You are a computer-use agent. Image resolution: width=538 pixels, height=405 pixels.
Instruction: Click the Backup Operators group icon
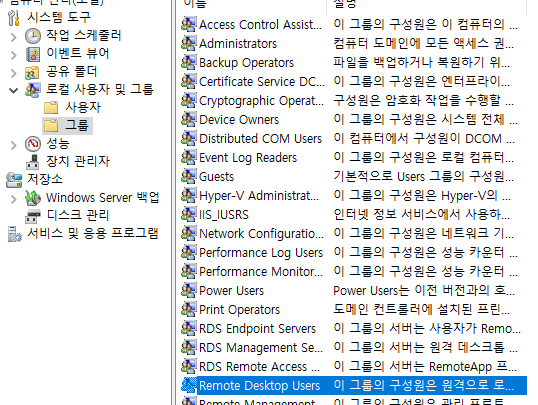point(189,62)
